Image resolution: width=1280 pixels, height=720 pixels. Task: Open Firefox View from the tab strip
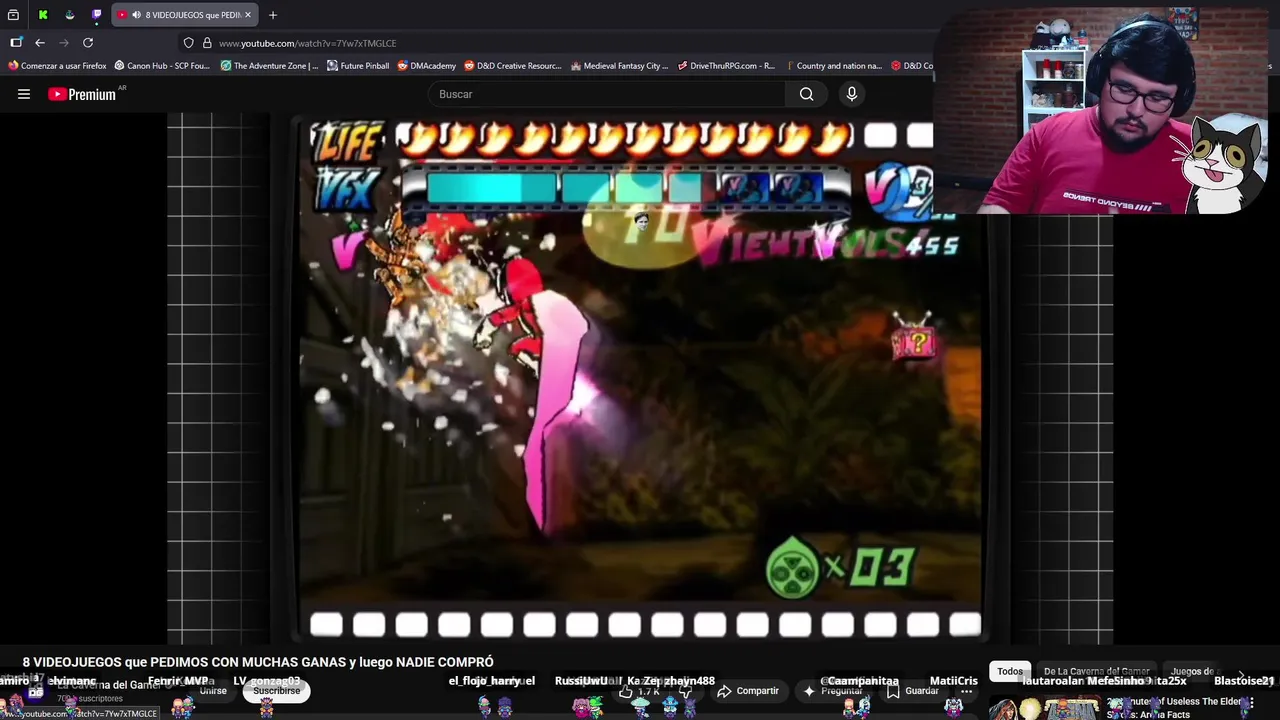click(x=13, y=15)
